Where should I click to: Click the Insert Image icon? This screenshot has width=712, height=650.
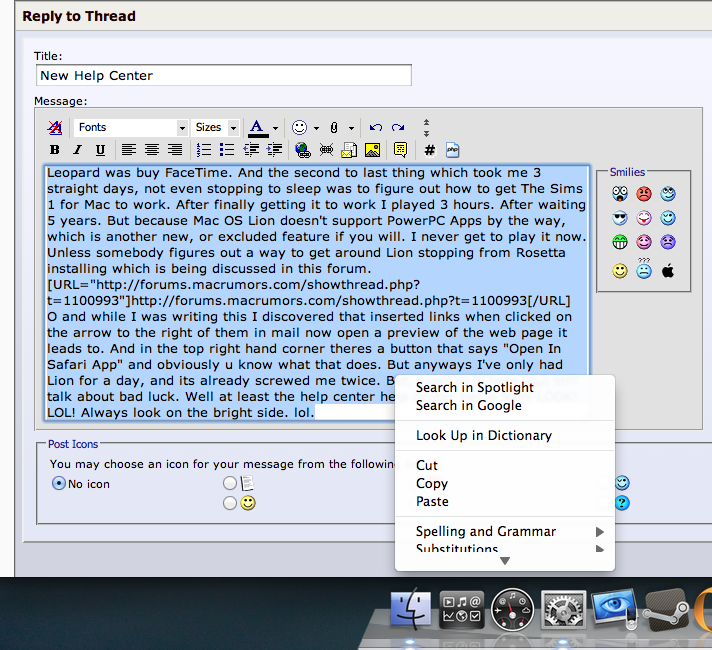pos(372,150)
